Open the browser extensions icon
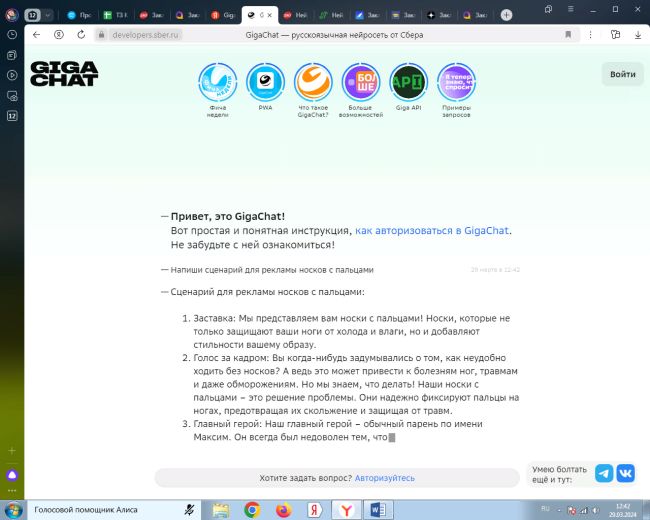The width and height of the screenshot is (650, 520). tap(616, 35)
